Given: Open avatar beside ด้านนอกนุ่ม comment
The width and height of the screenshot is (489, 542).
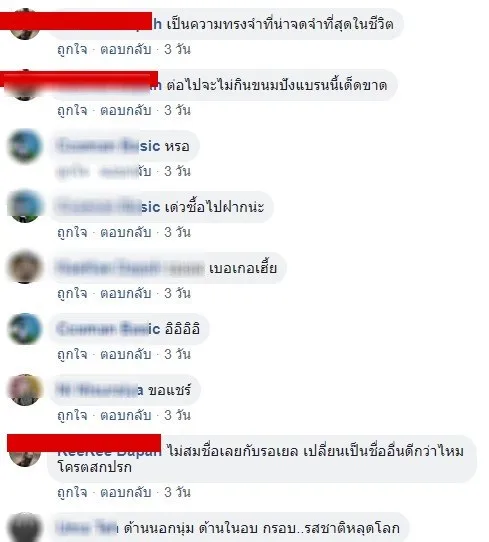Looking at the screenshot, I should pyautogui.click(x=25, y=527).
